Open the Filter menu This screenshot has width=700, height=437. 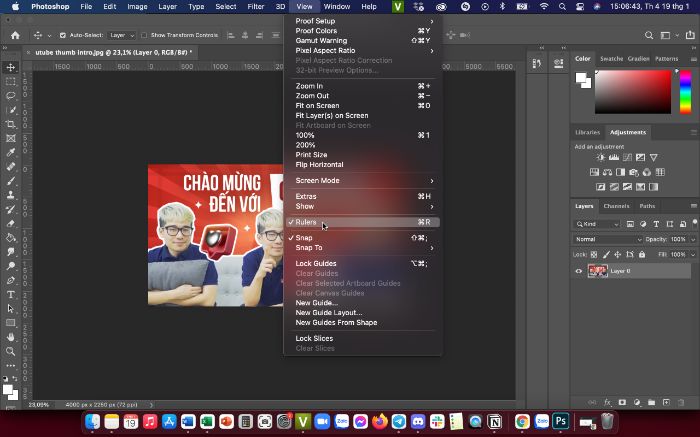coord(256,7)
